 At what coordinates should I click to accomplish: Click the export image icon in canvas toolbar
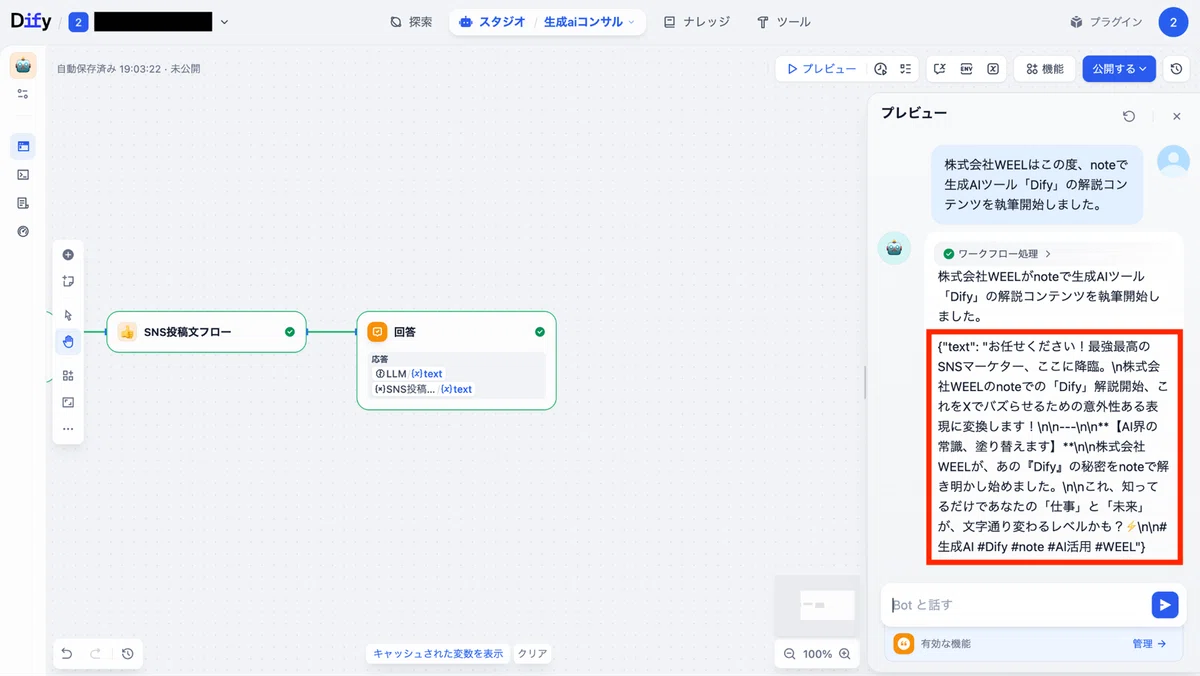(68, 402)
